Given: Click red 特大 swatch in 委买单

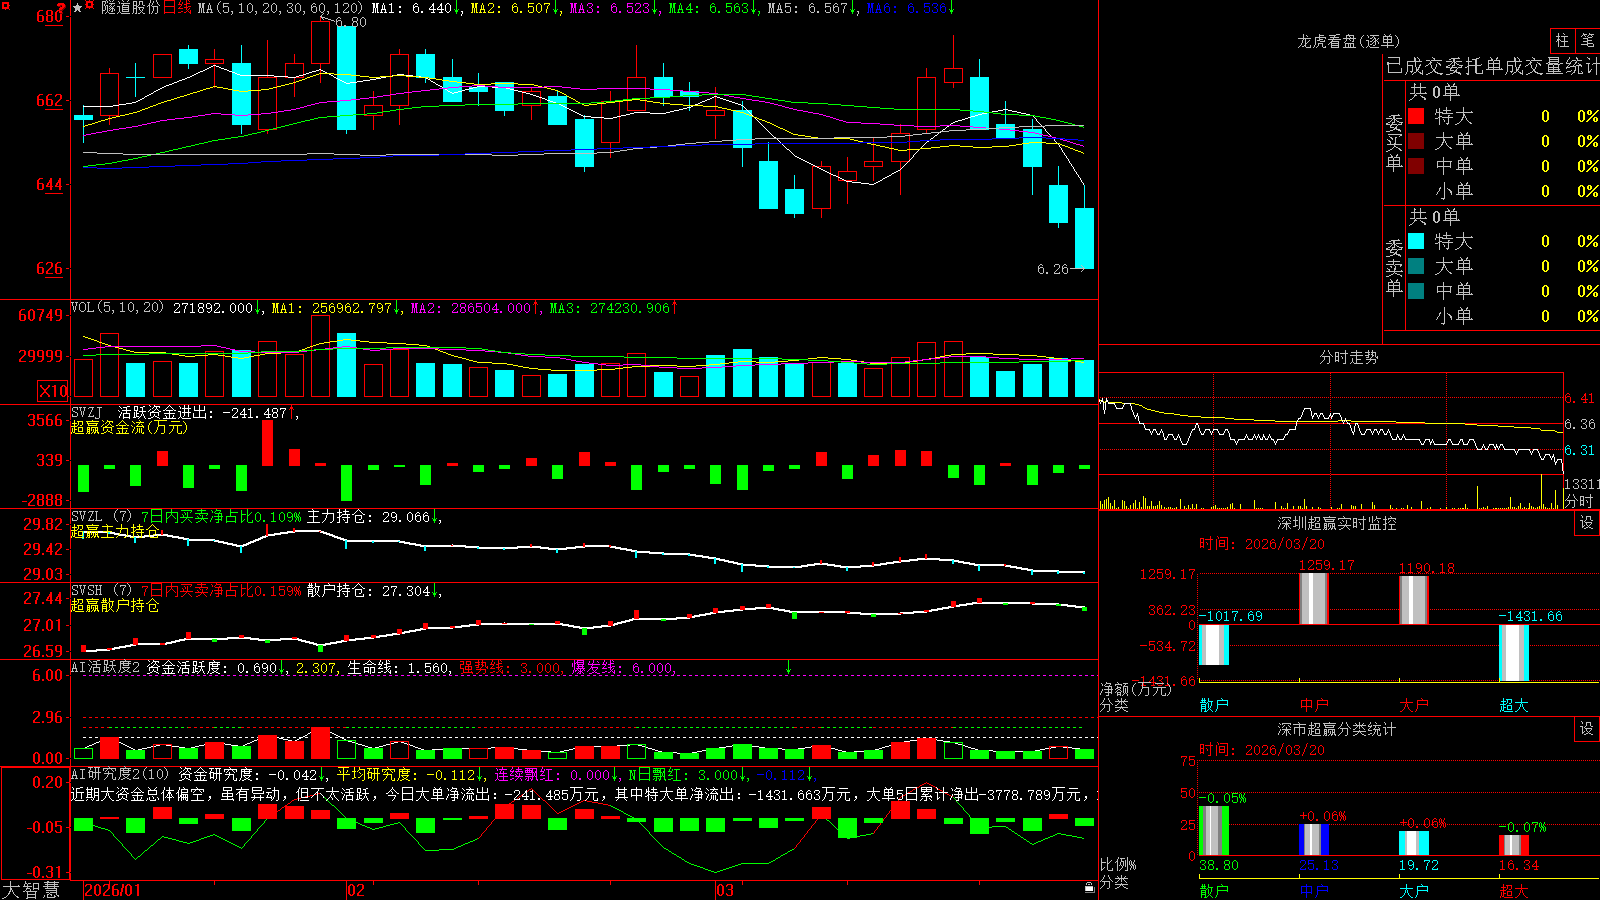Looking at the screenshot, I should pos(1416,116).
